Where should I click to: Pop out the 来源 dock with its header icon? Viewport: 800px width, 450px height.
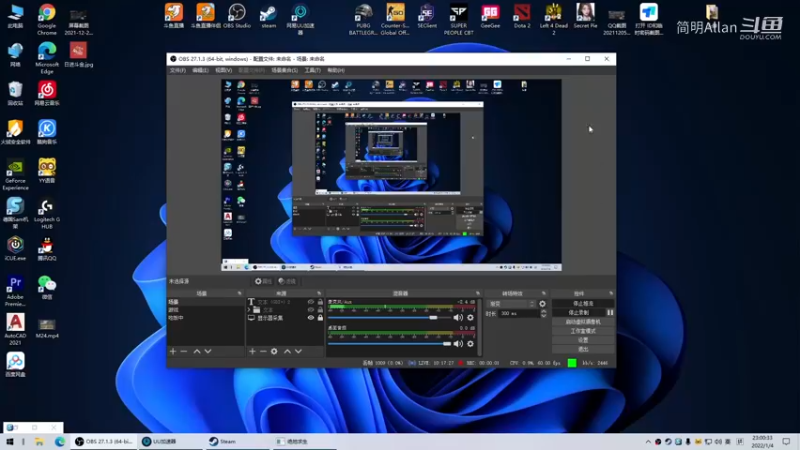pyautogui.click(x=319, y=293)
